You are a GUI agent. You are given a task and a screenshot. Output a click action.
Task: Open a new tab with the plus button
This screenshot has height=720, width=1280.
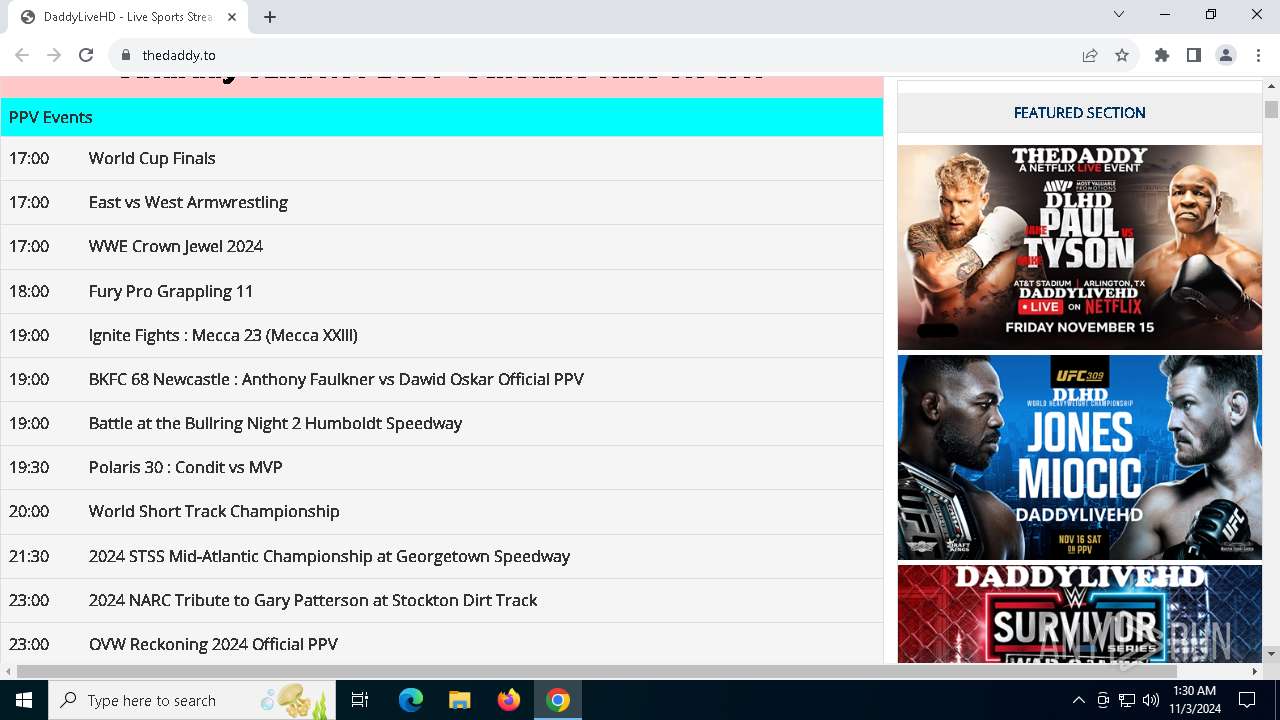tap(270, 16)
